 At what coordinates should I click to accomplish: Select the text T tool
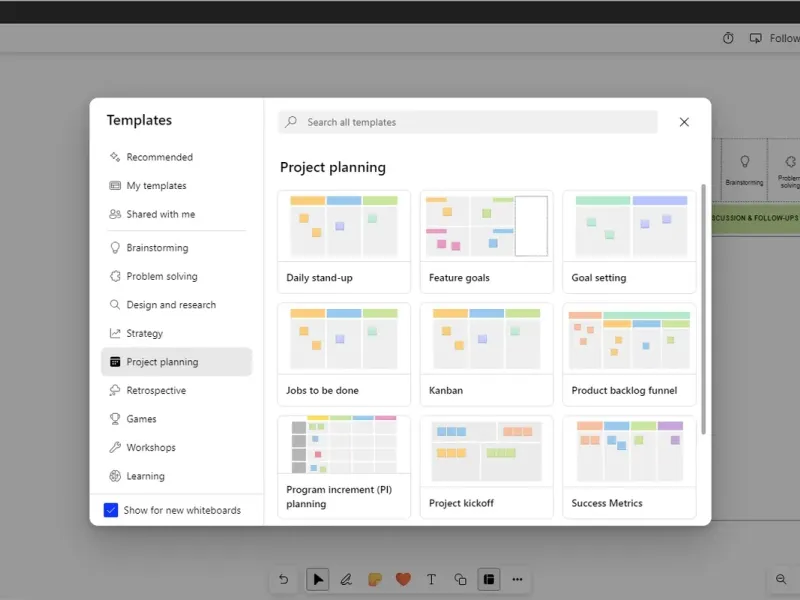[x=432, y=579]
